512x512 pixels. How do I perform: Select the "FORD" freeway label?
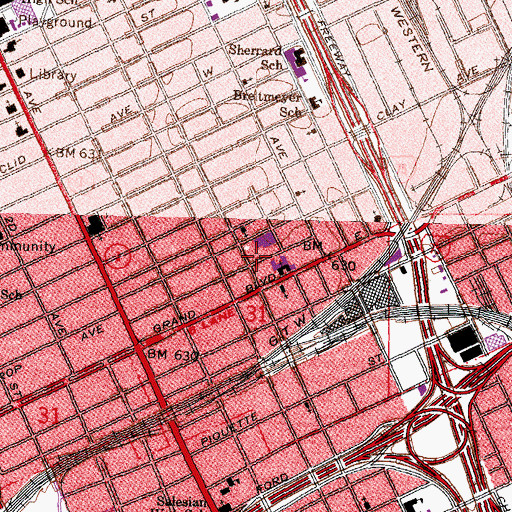tap(273, 483)
